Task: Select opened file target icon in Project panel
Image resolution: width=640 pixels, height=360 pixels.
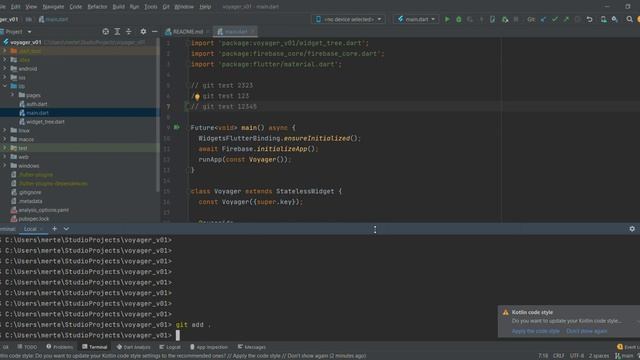Action: [x=105, y=31]
